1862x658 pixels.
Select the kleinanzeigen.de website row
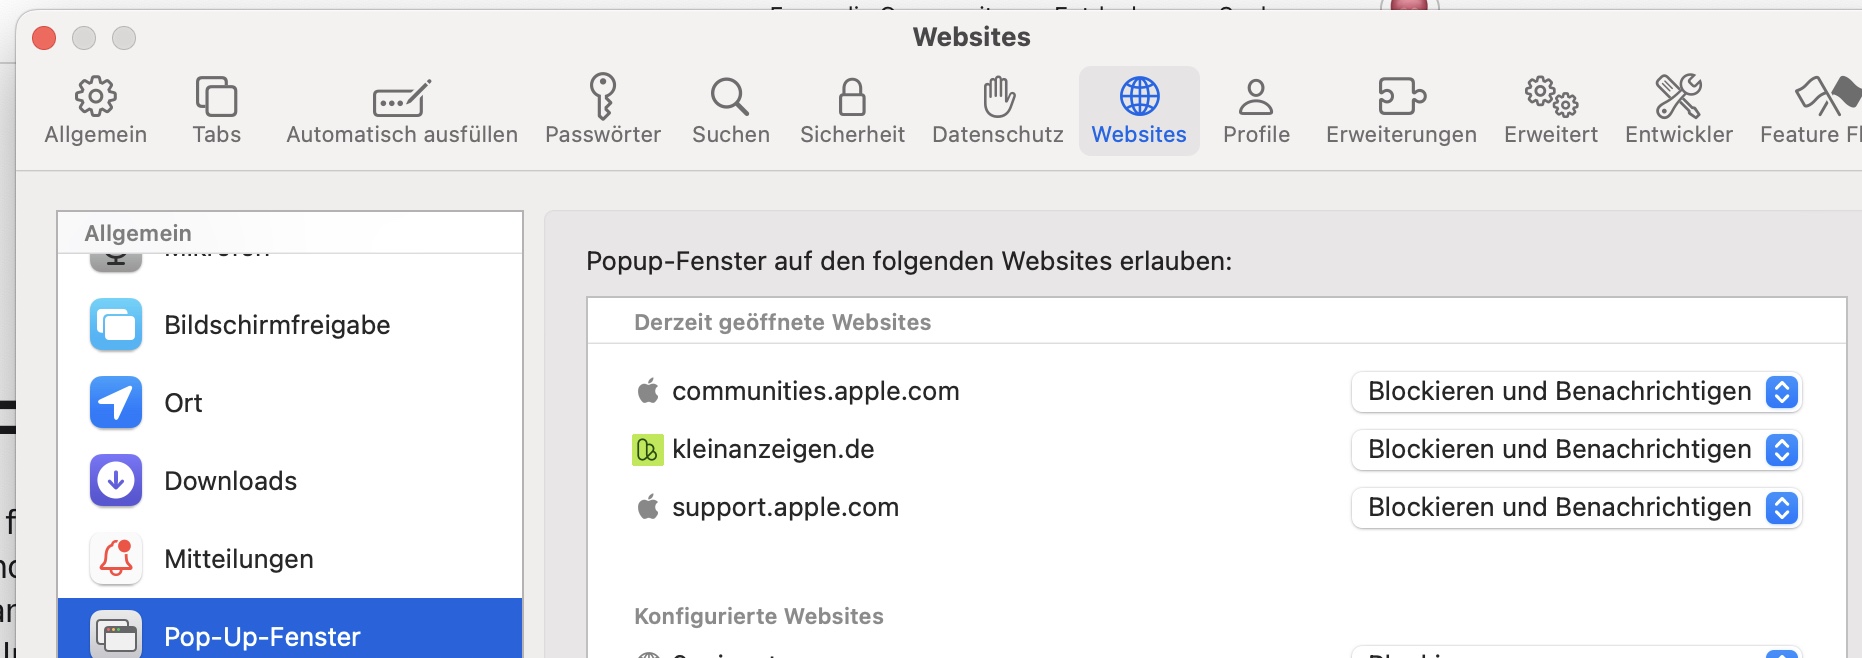[x=773, y=450]
